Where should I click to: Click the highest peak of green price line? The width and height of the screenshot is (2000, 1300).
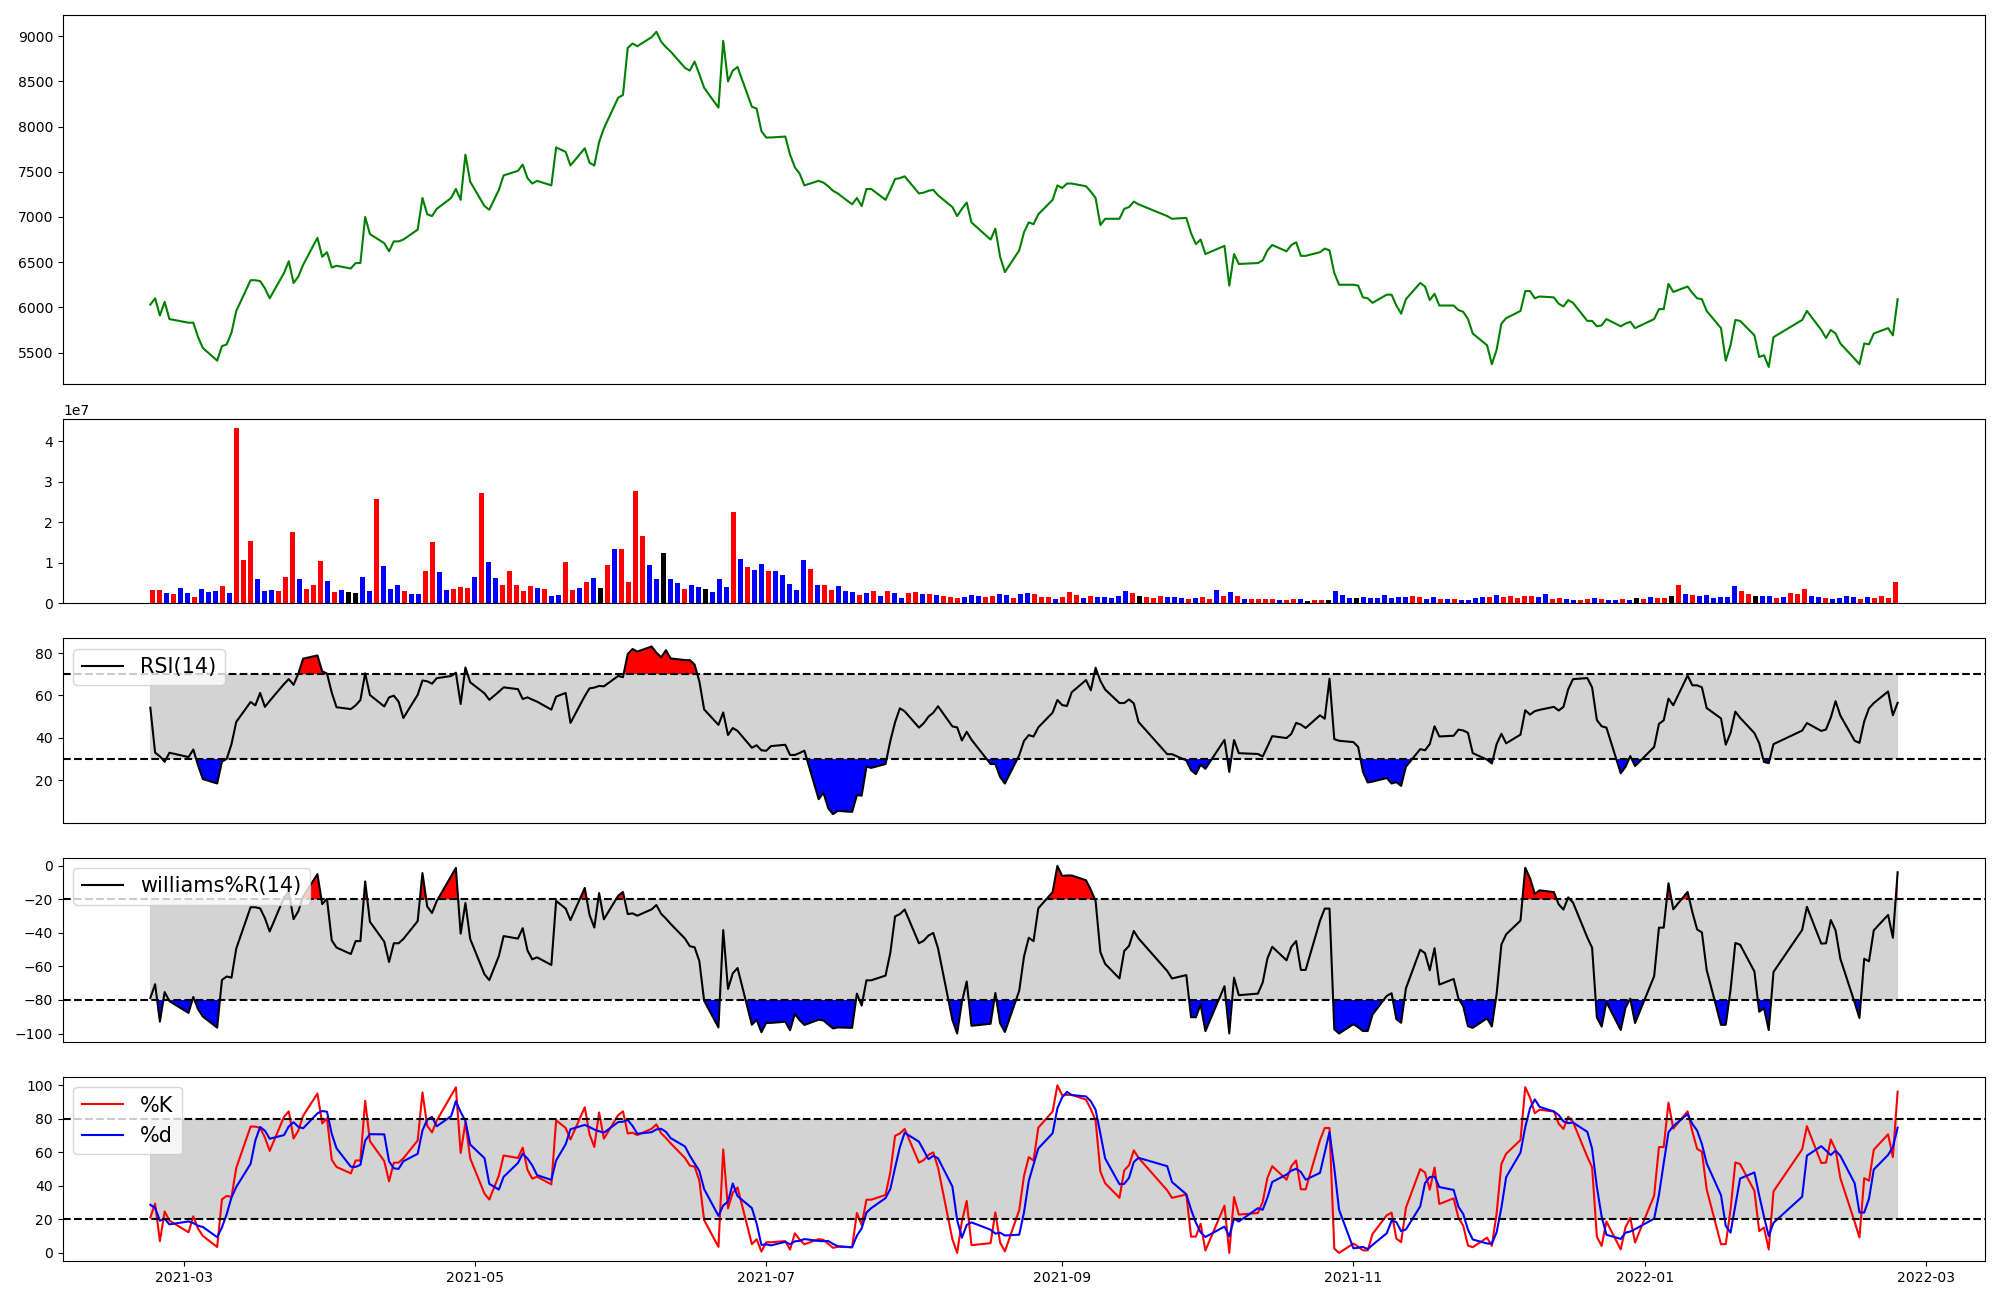(x=656, y=32)
